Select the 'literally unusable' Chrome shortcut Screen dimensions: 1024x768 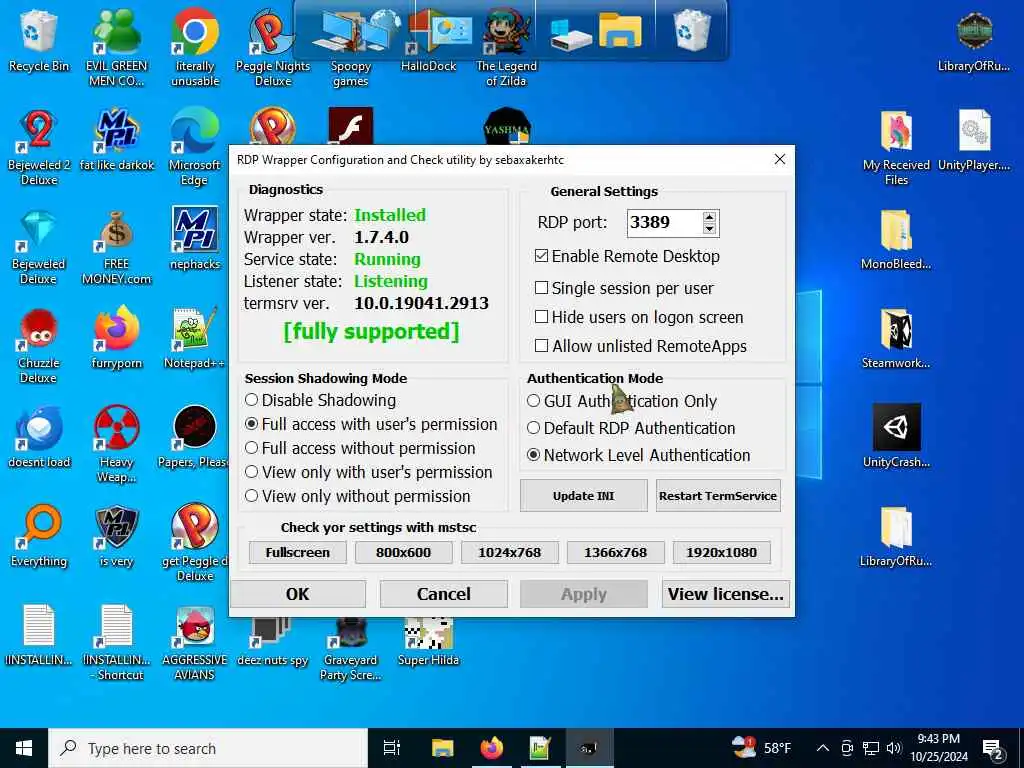coord(195,46)
